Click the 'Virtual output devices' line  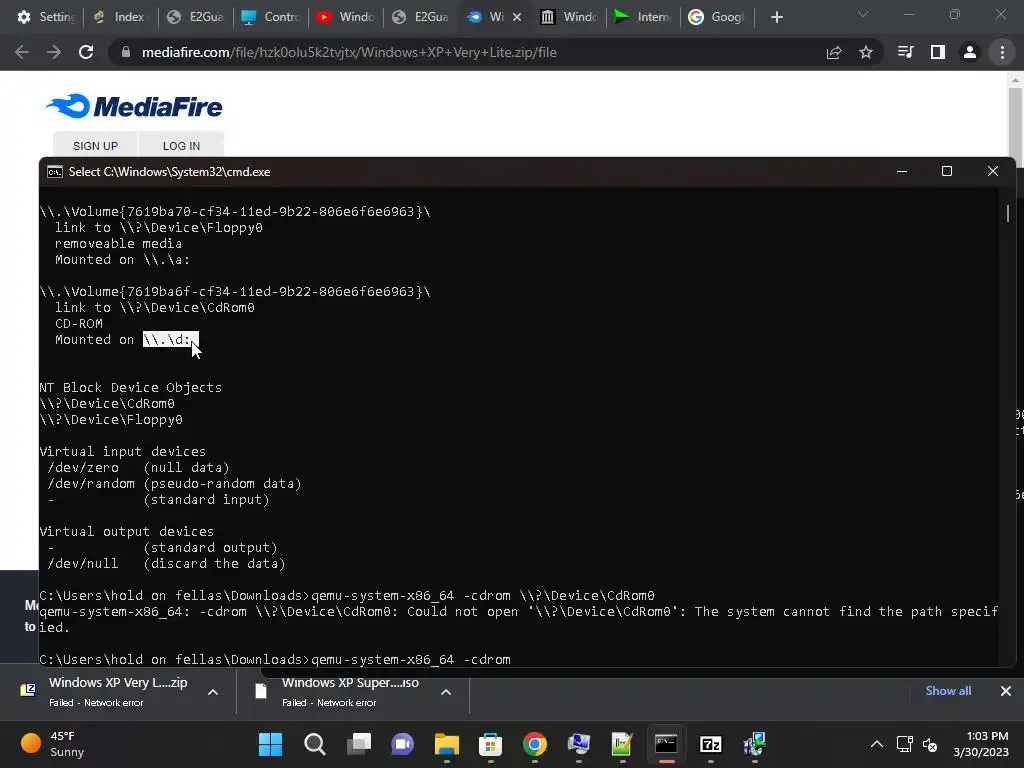click(x=127, y=532)
